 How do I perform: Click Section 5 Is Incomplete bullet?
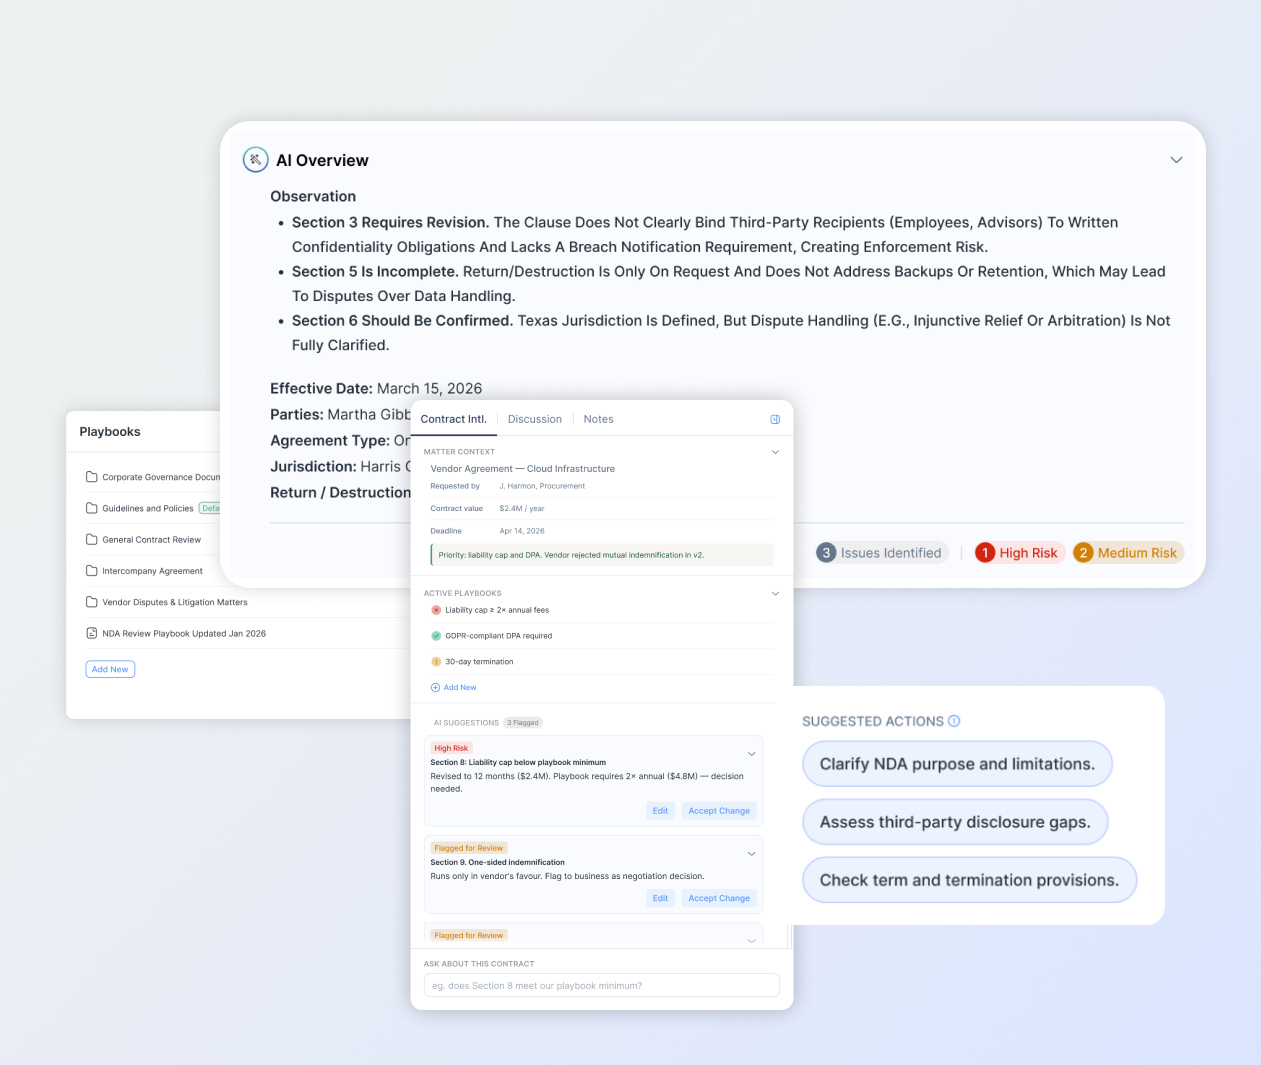pos(728,284)
